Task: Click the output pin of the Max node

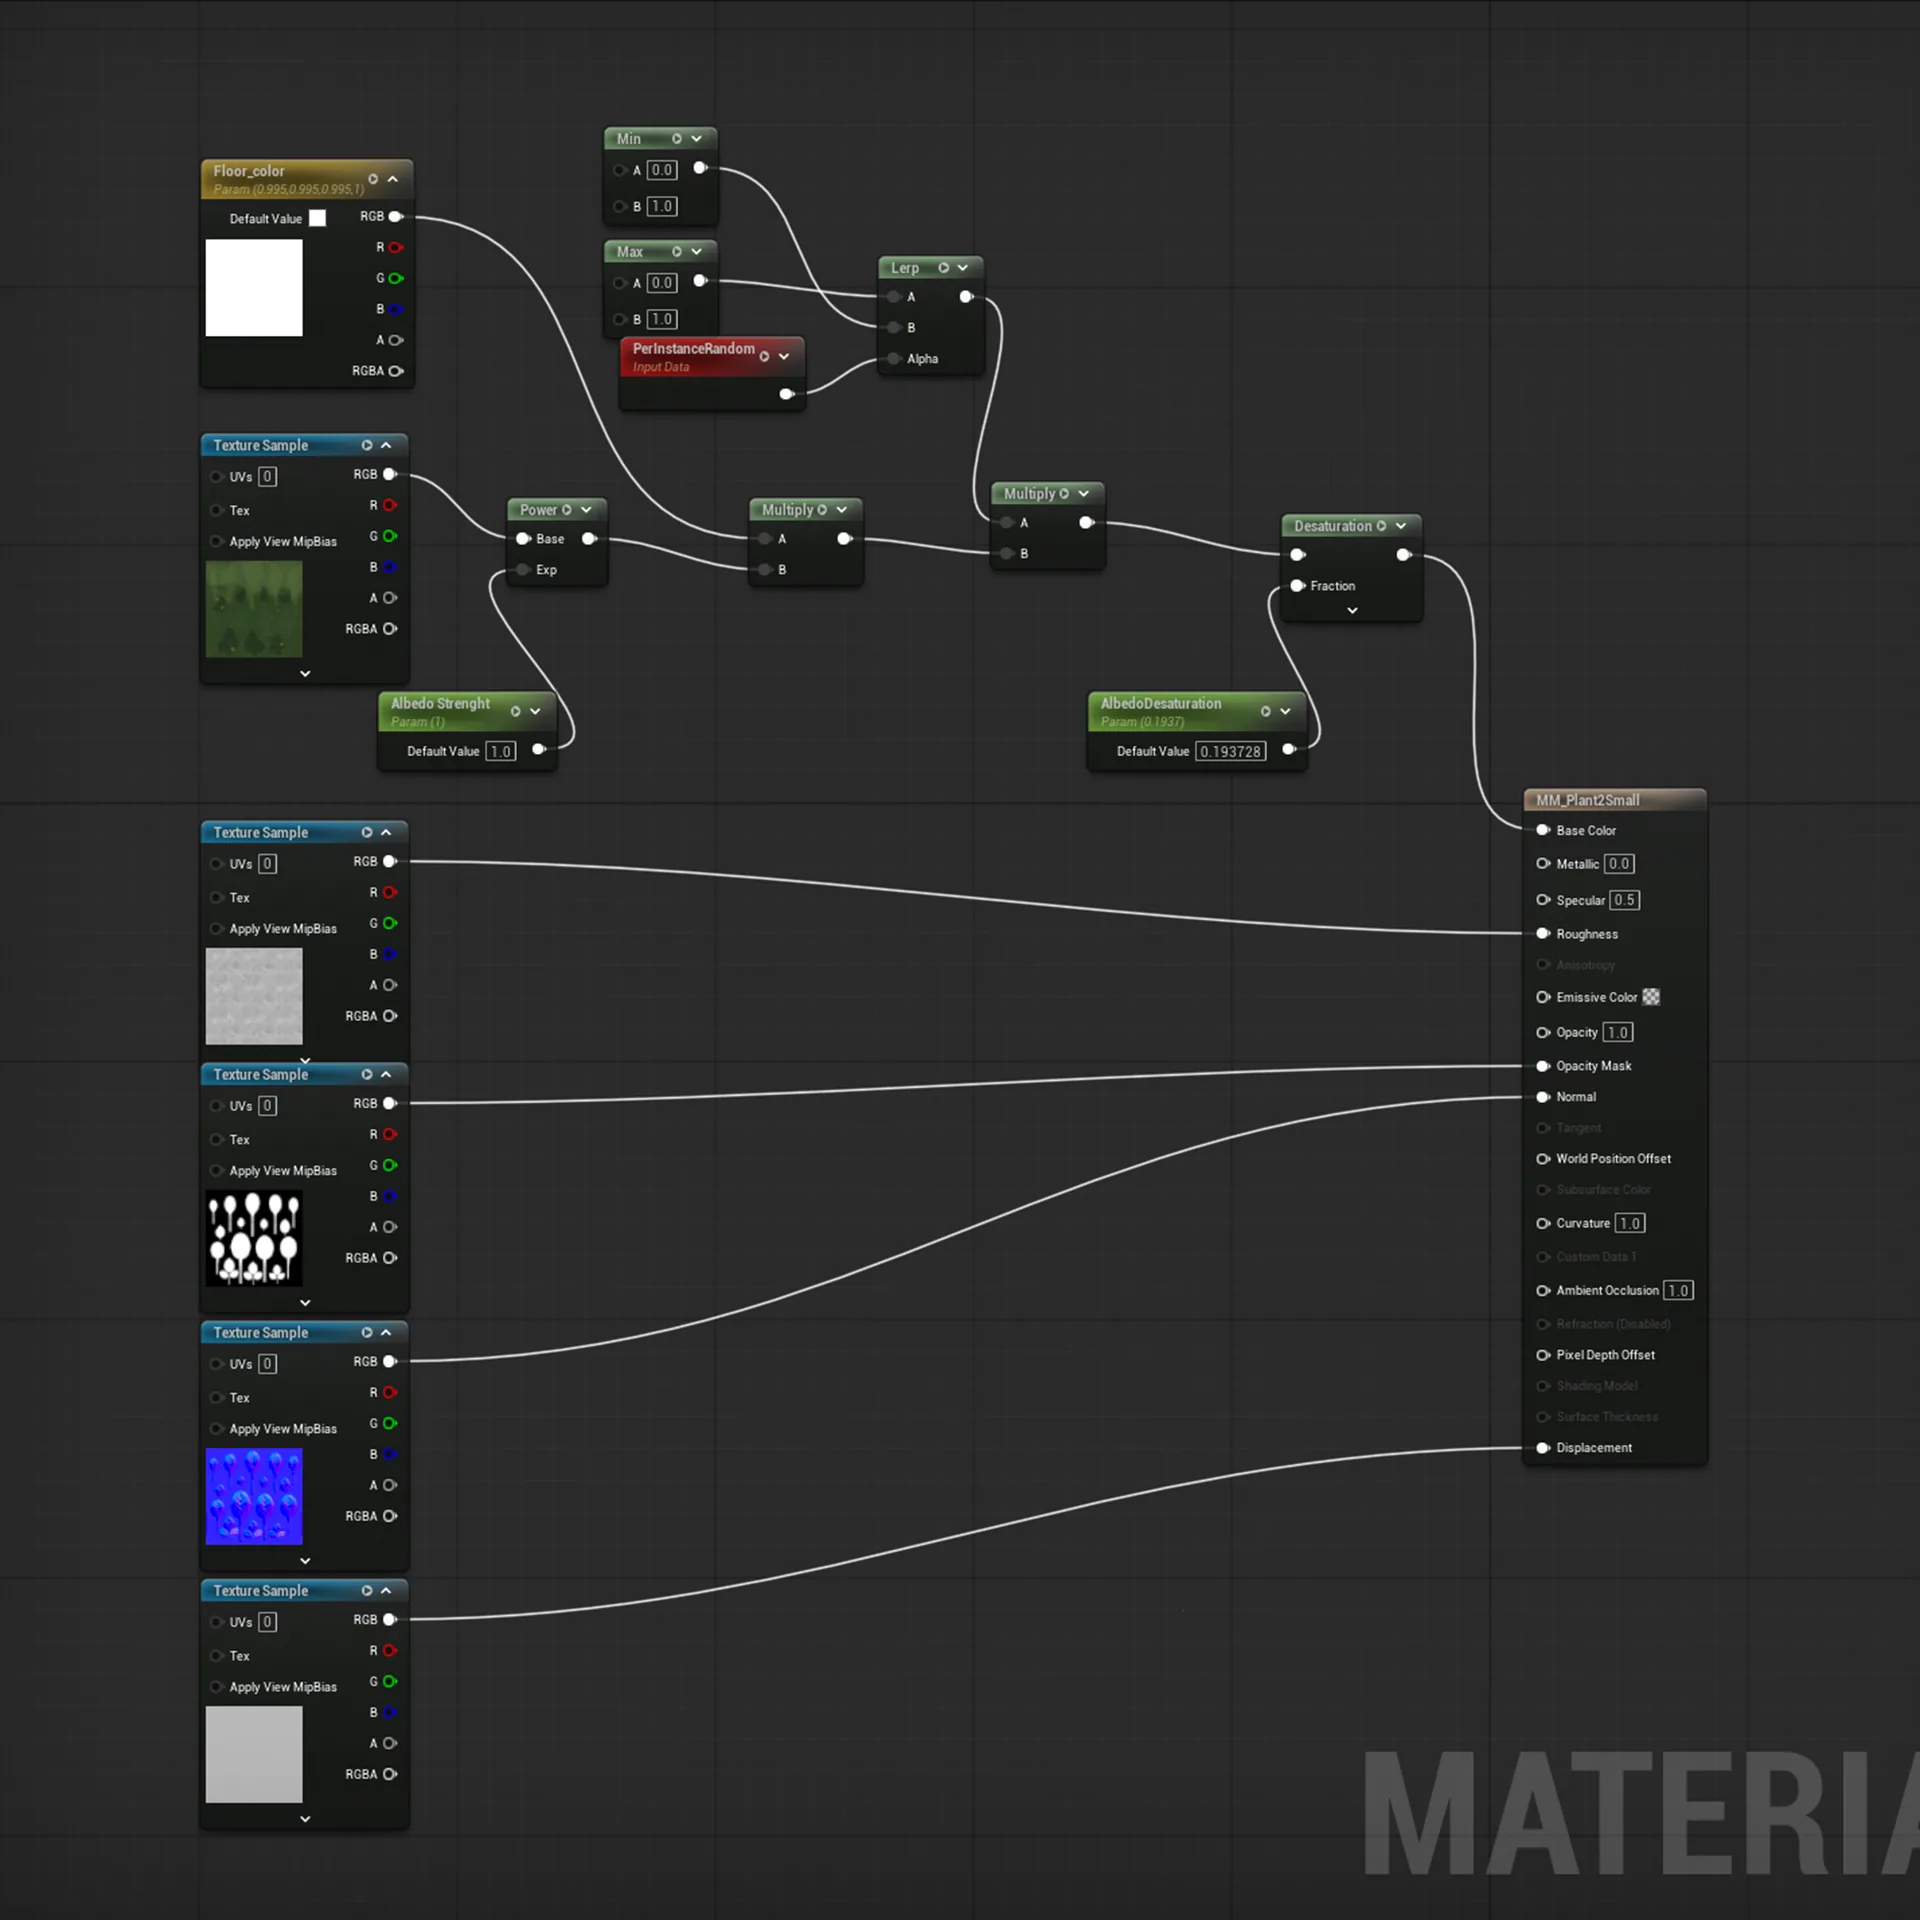Action: [x=700, y=281]
